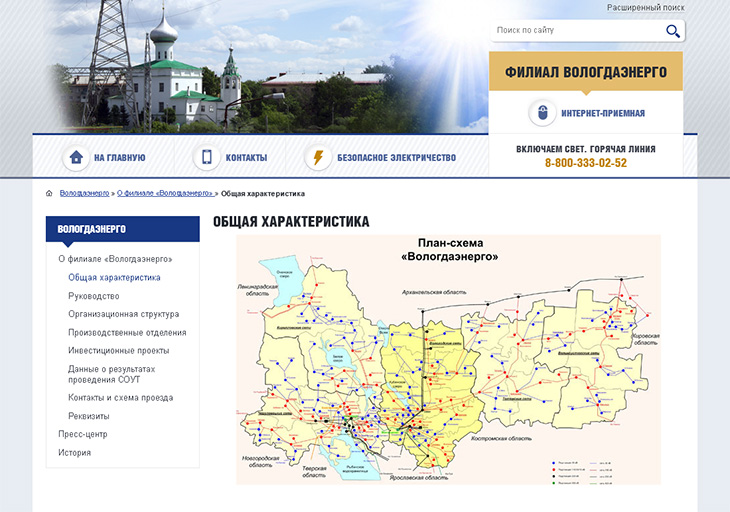Viewport: 730px width, 512px height.
Task: Open sidebar item О филиале «Вологдаэнерго»
Action: click(115, 259)
